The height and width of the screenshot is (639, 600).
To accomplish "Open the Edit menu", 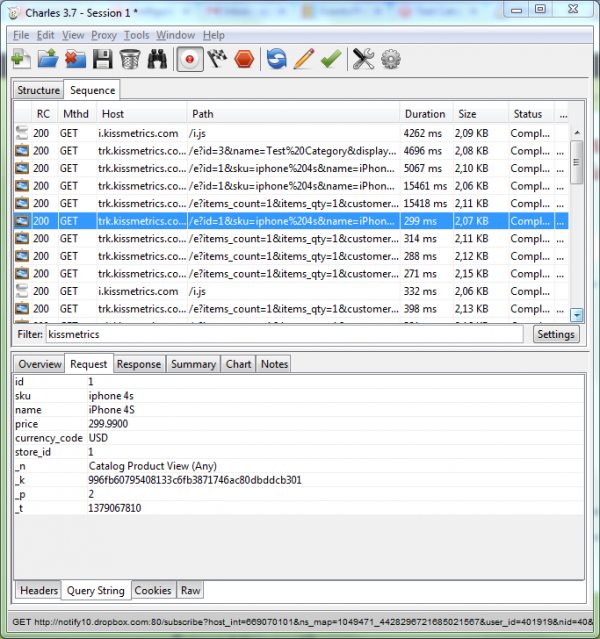I will coord(45,35).
